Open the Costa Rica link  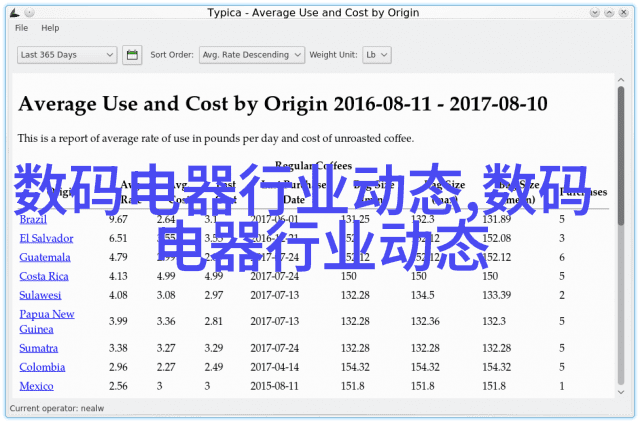(x=44, y=276)
